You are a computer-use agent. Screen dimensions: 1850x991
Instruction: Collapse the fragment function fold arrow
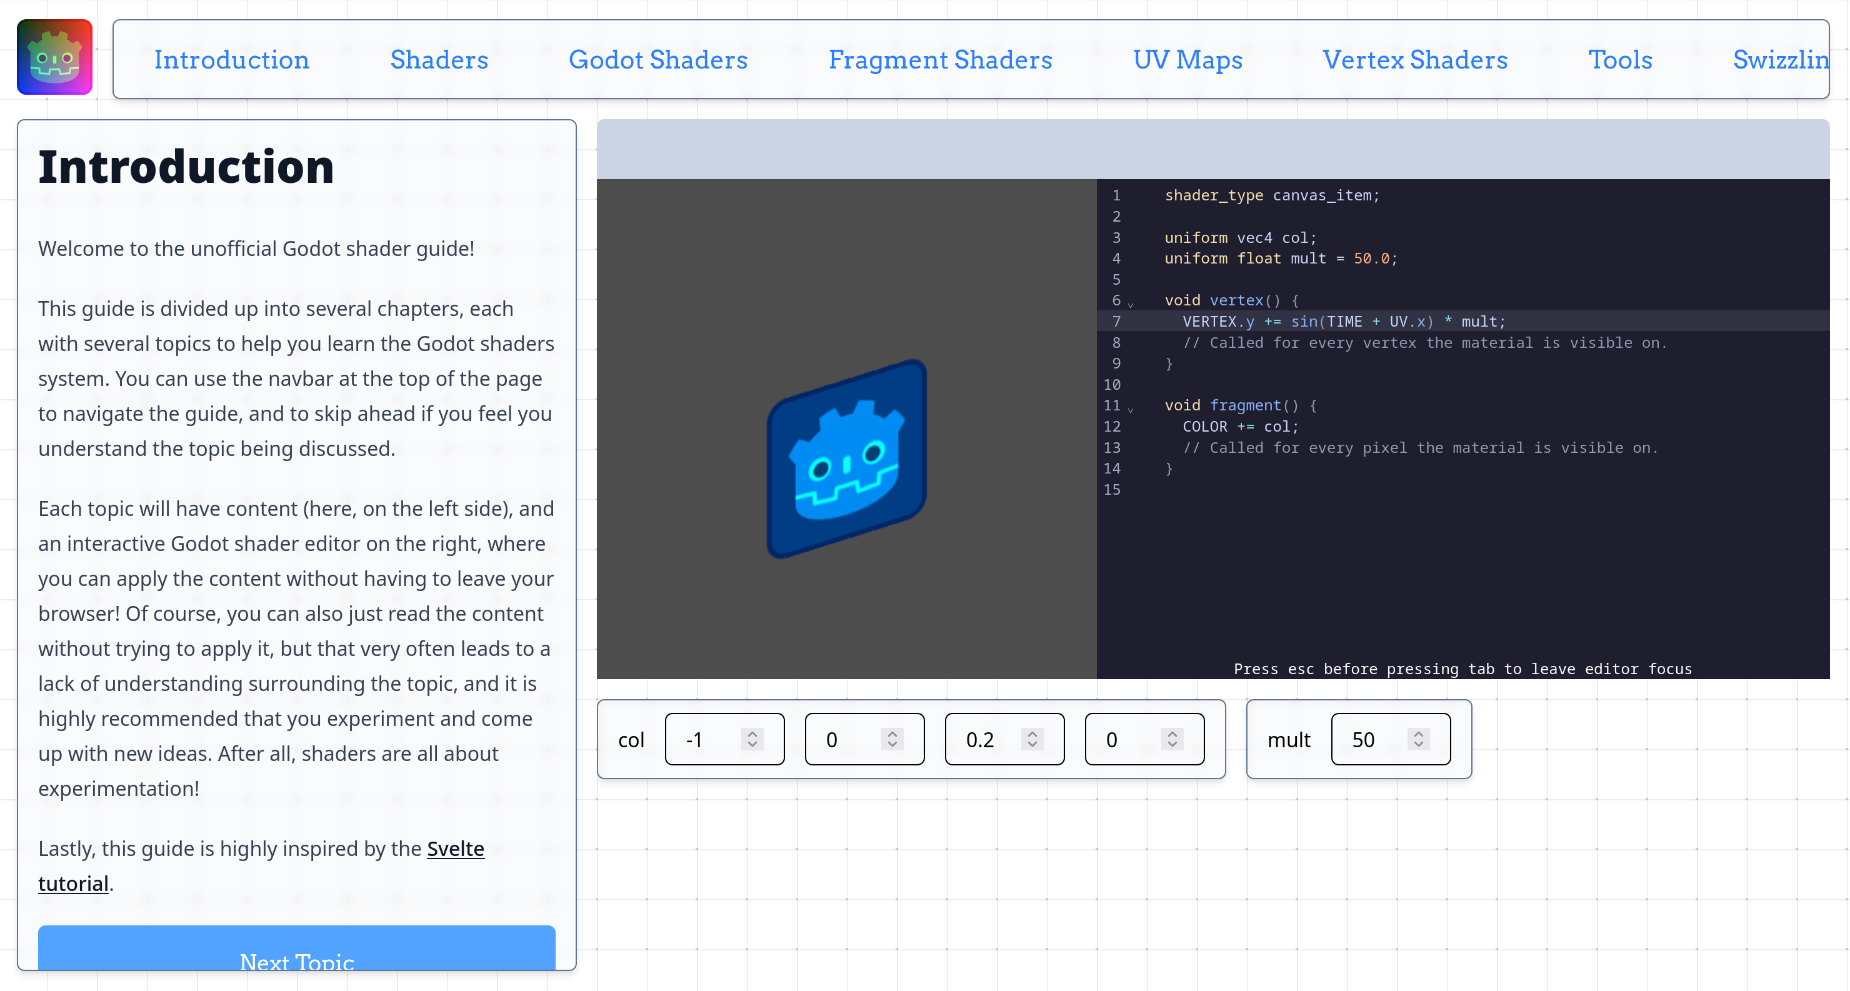(1131, 408)
